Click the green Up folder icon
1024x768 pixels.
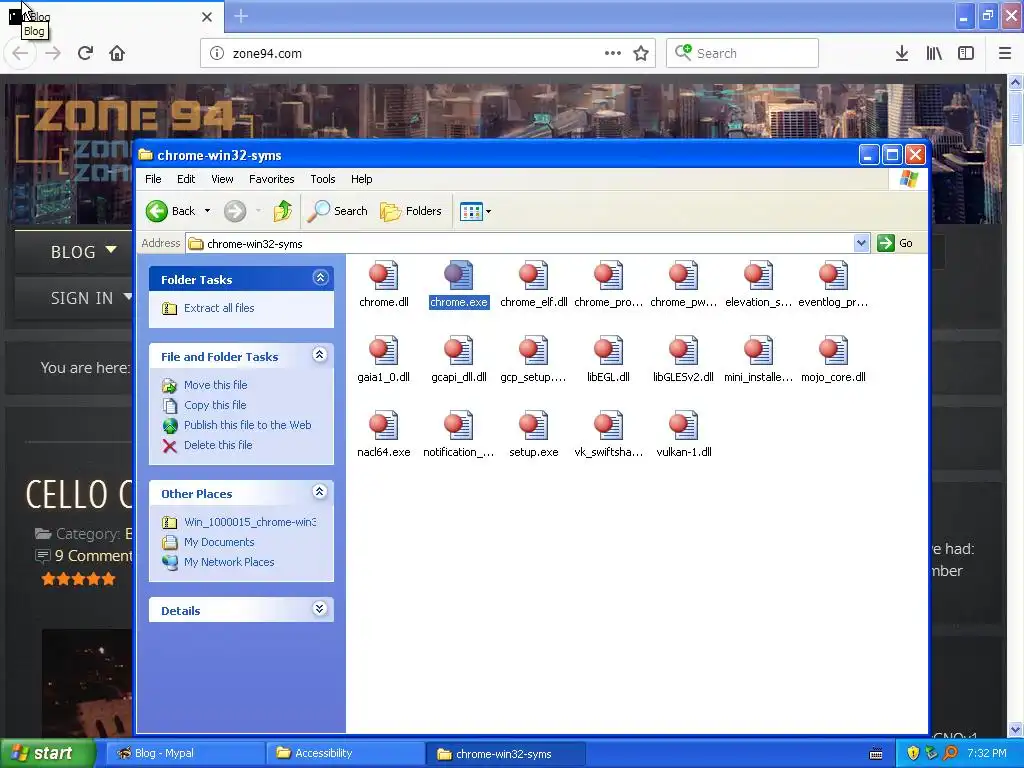(282, 211)
